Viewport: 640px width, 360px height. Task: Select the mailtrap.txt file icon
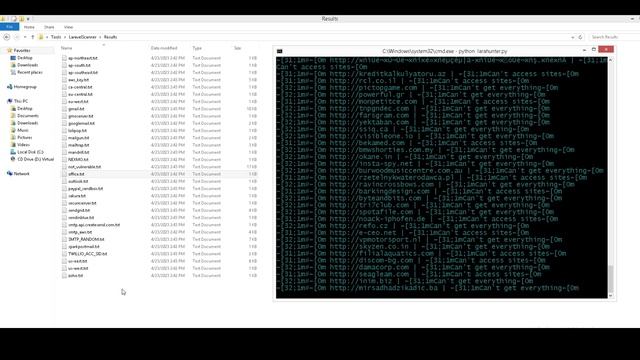(x=64, y=145)
